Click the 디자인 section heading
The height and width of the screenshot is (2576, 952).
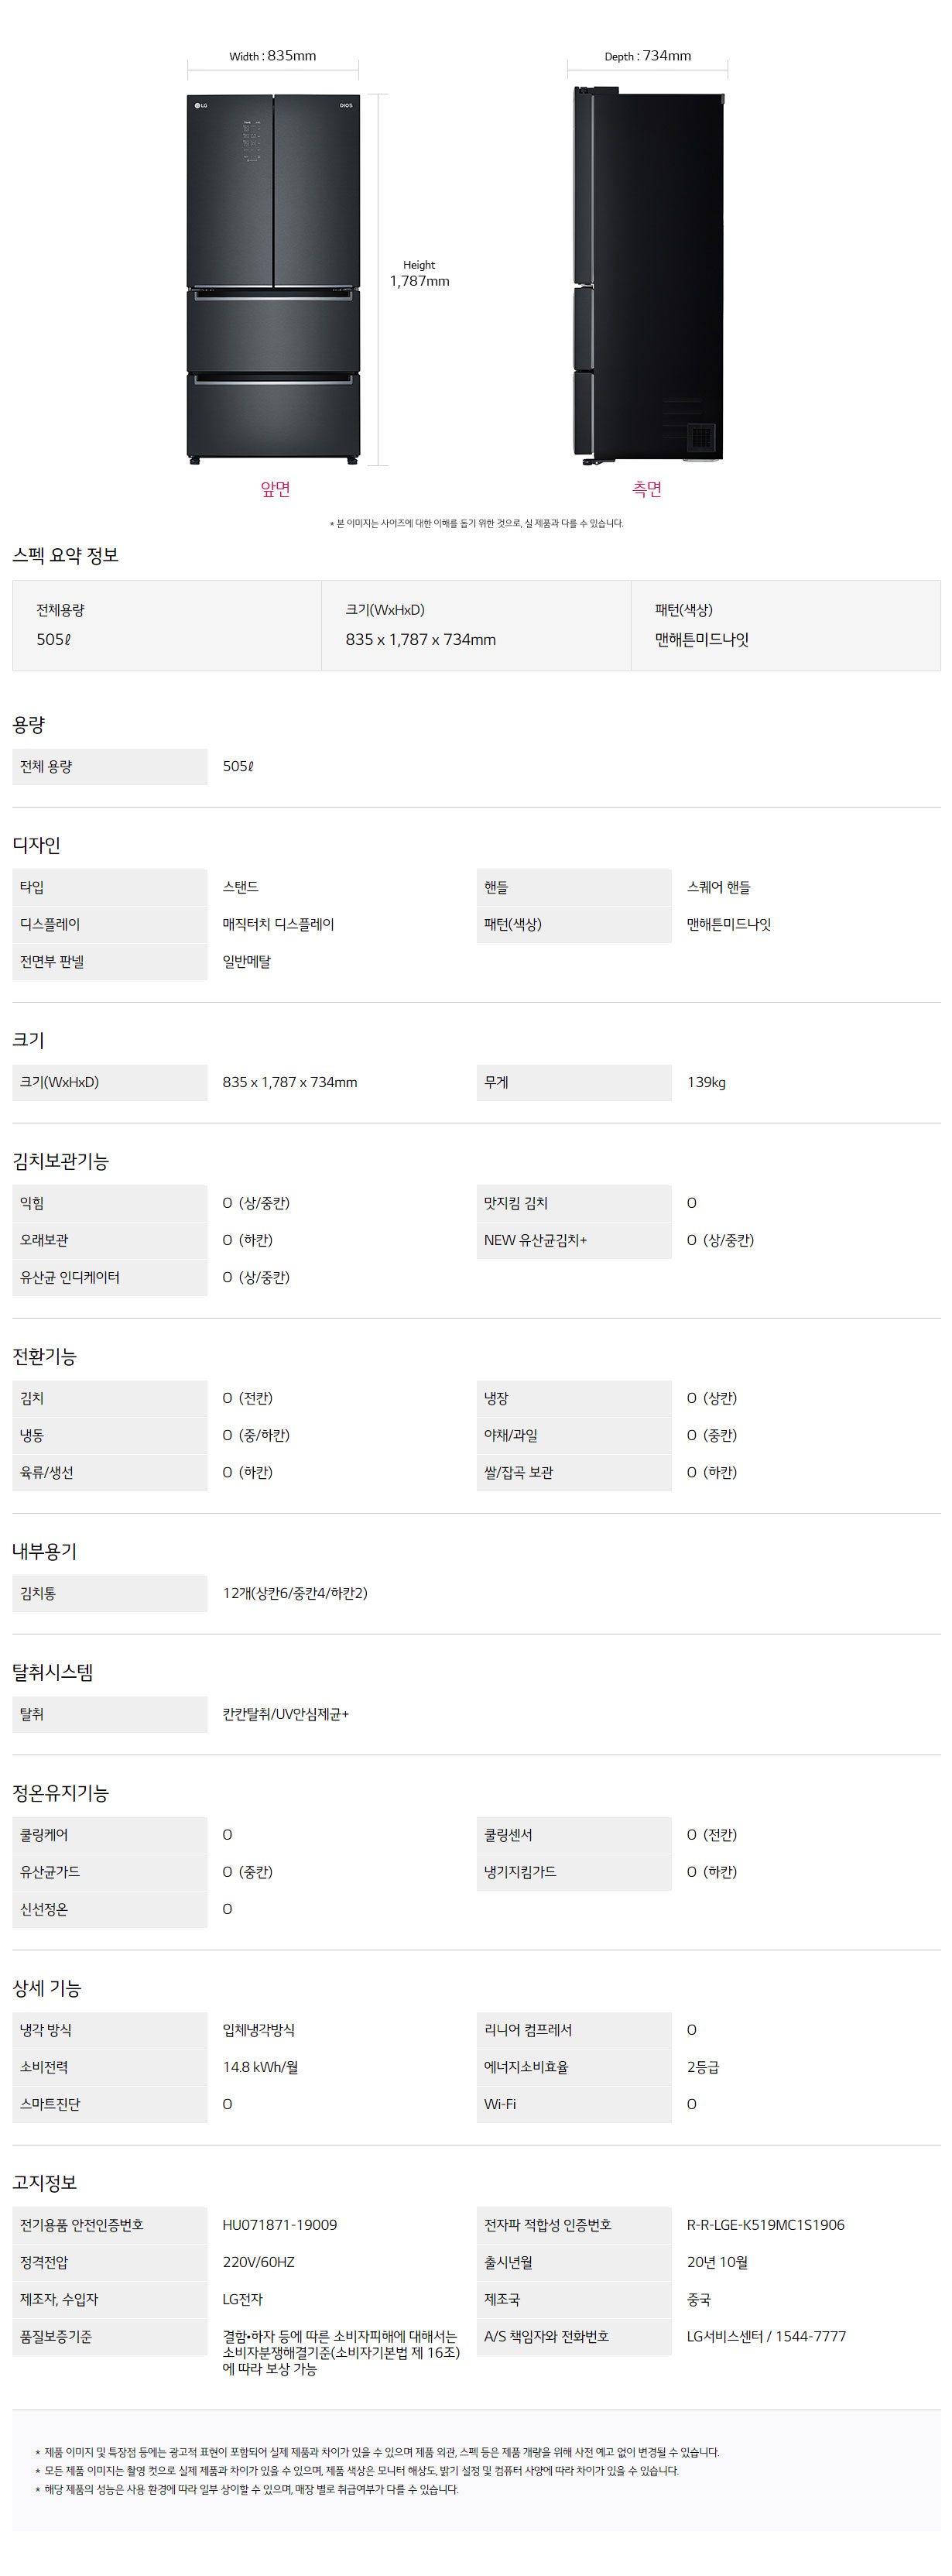pyautogui.click(x=36, y=845)
